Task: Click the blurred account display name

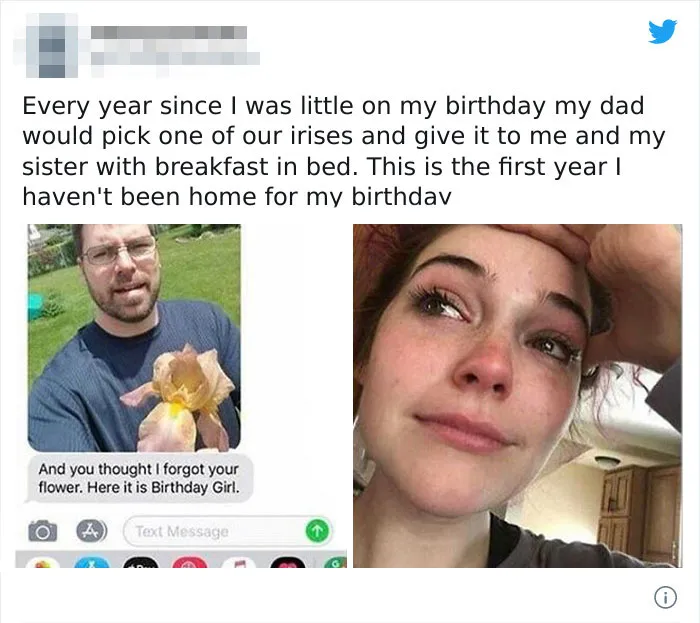Action: click(169, 33)
